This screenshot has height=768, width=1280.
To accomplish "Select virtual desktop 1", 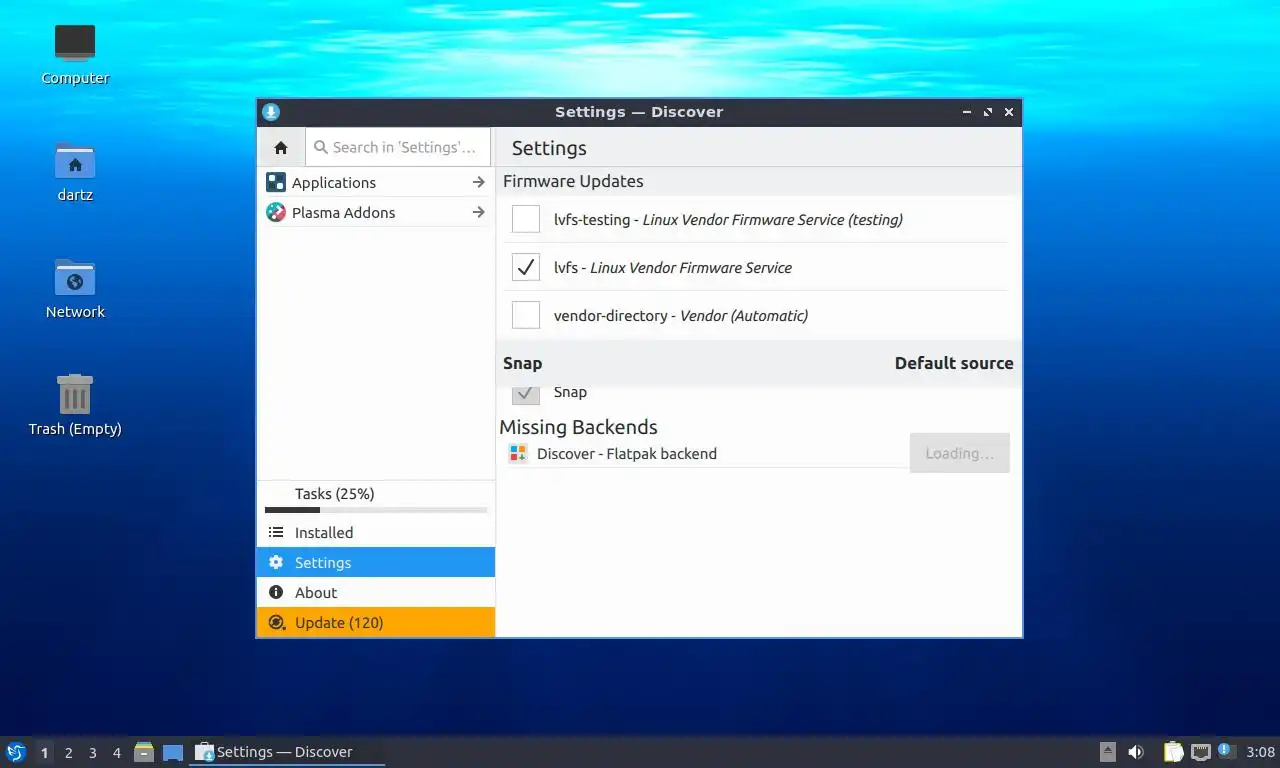I will pyautogui.click(x=44, y=753).
